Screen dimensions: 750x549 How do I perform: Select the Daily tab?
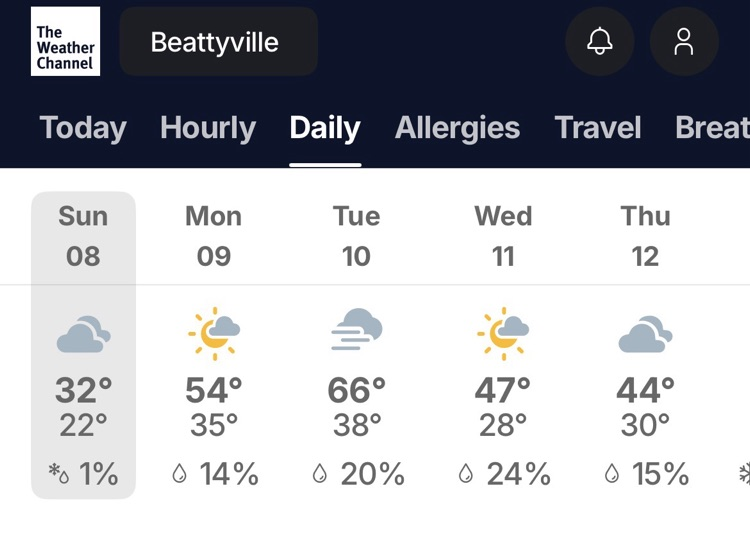click(x=325, y=128)
